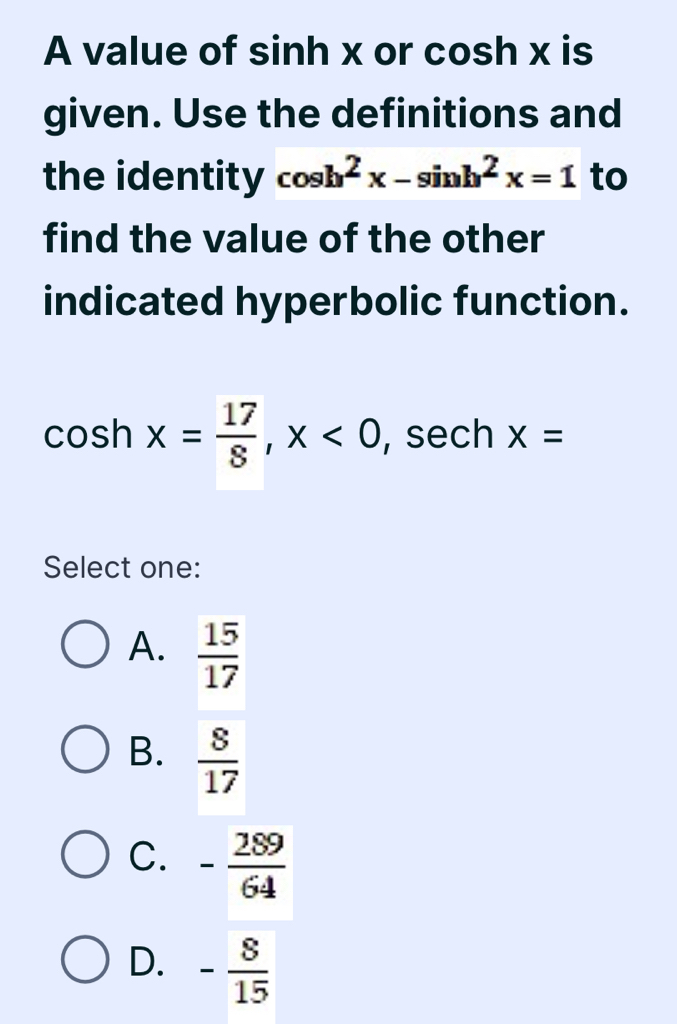677x1024 pixels.
Task: Select radio button for option B
Action: point(86,753)
